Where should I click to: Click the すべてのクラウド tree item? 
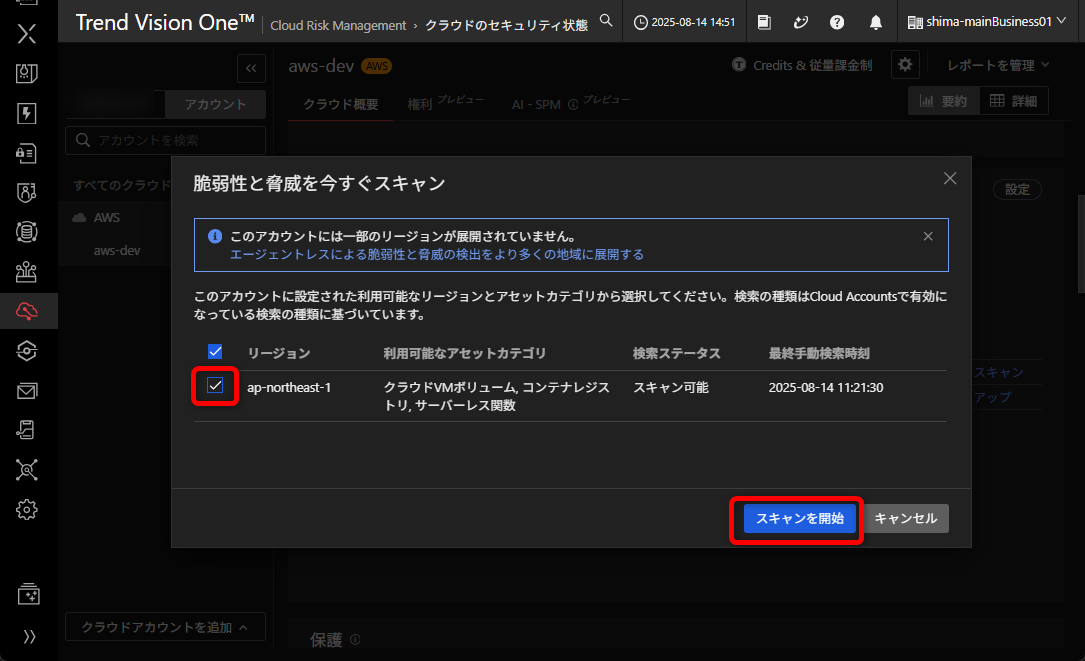122,185
